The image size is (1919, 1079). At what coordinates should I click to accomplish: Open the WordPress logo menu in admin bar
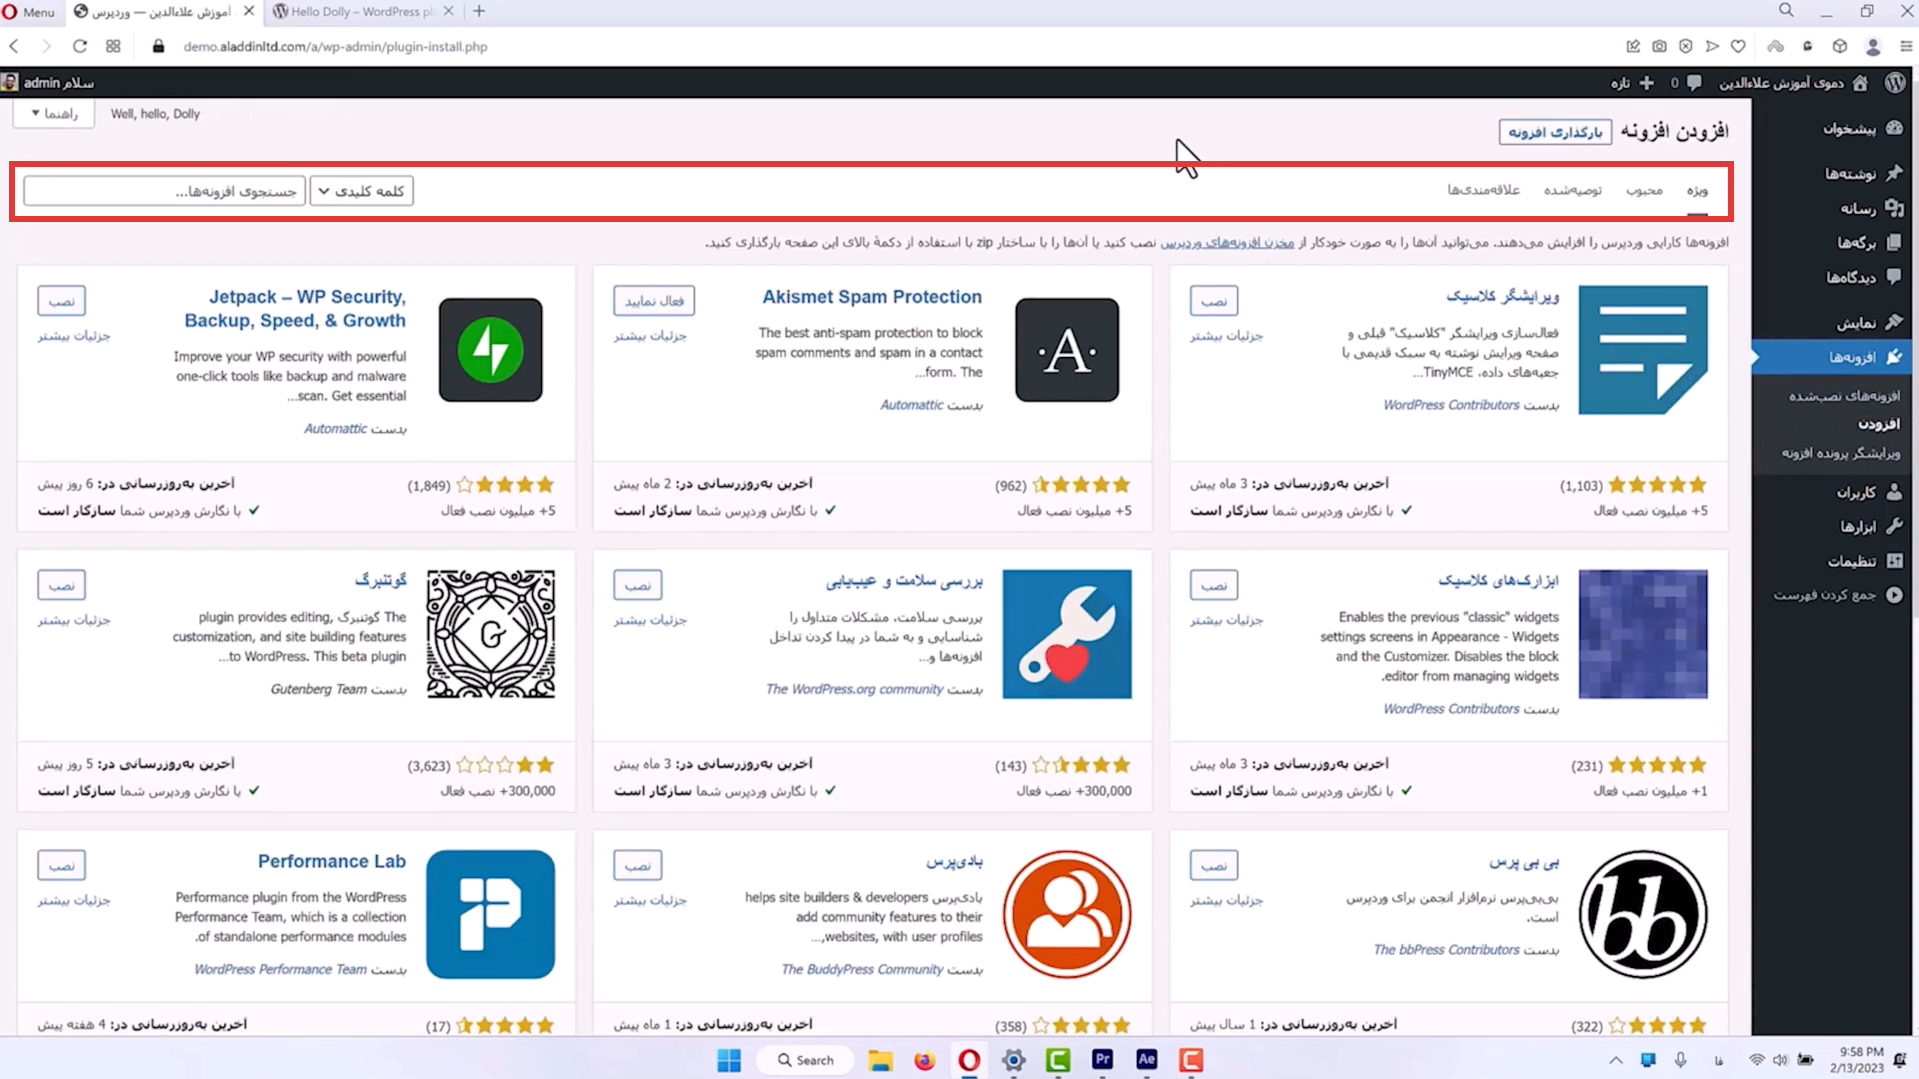pyautogui.click(x=1895, y=83)
